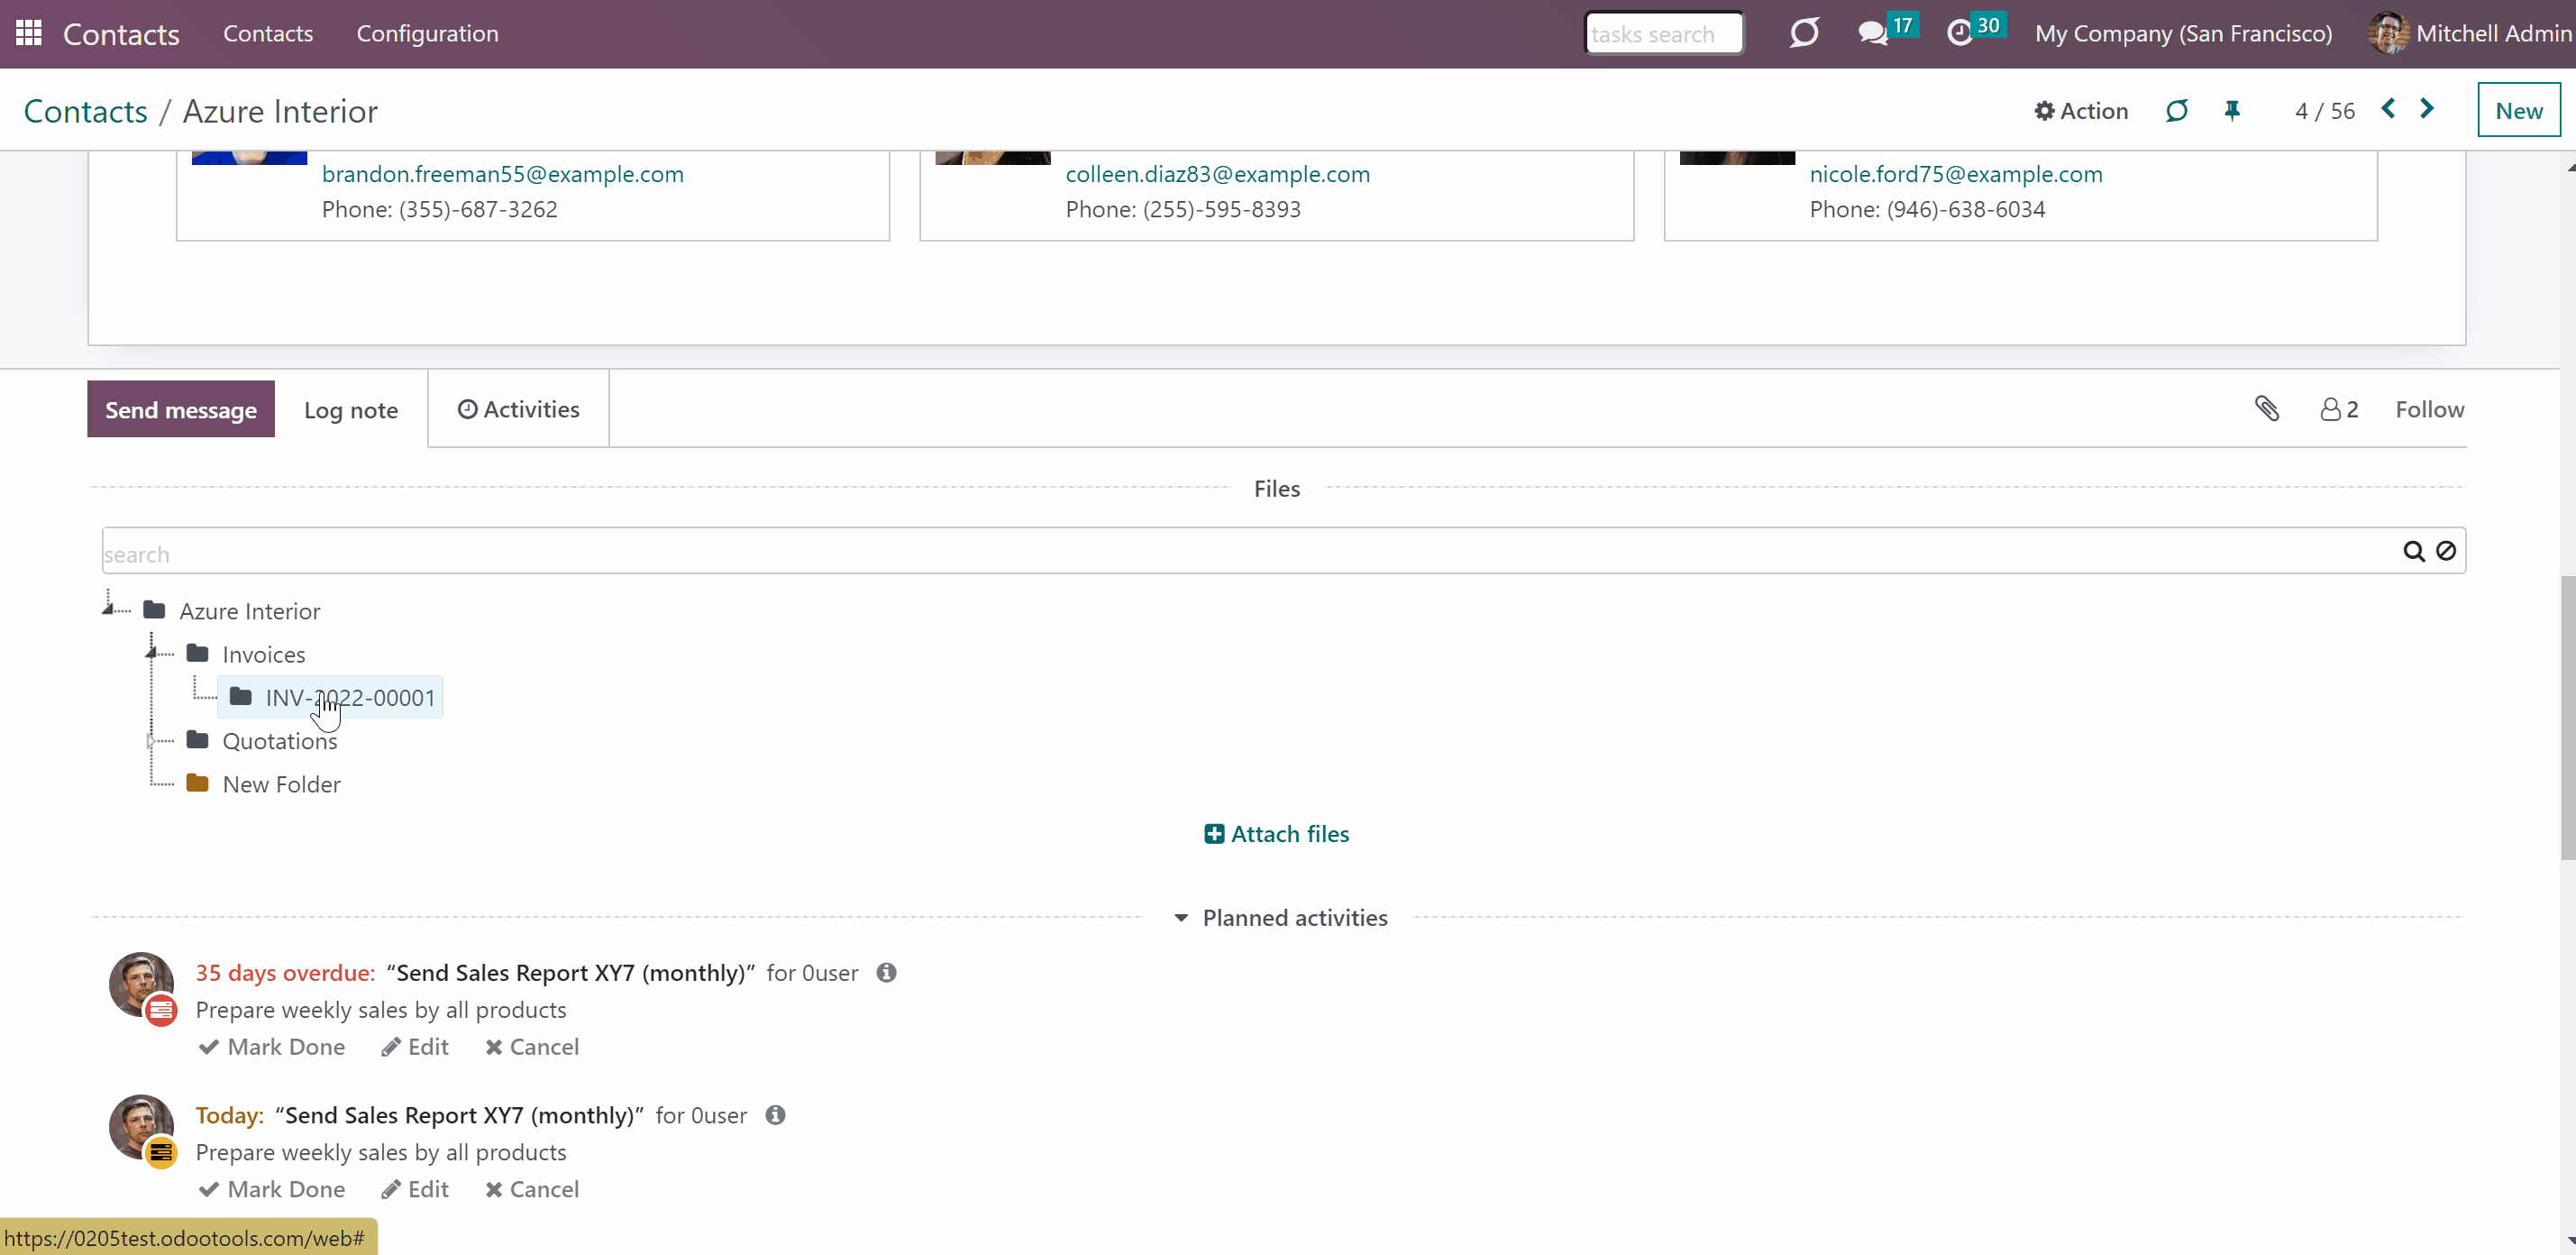Viewport: 2576px width, 1255px height.
Task: Open followers list icon showing 2
Action: [2339, 409]
